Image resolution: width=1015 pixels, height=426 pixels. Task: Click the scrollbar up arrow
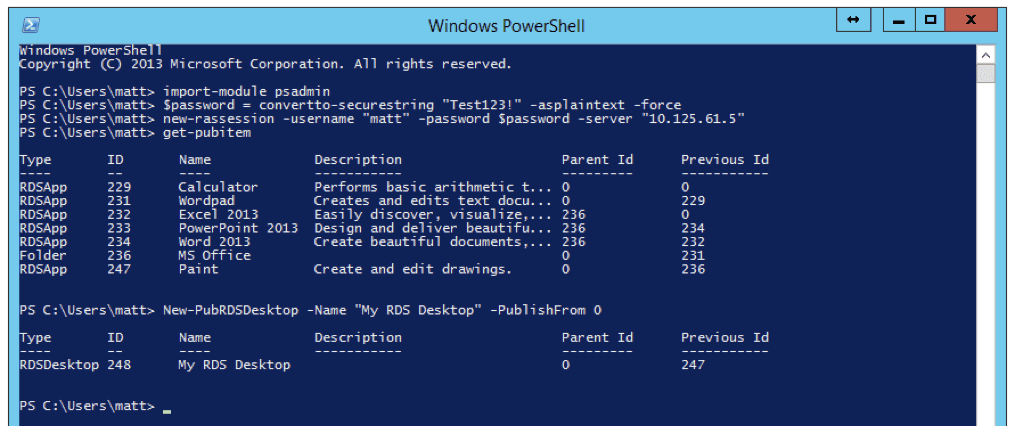pyautogui.click(x=986, y=56)
